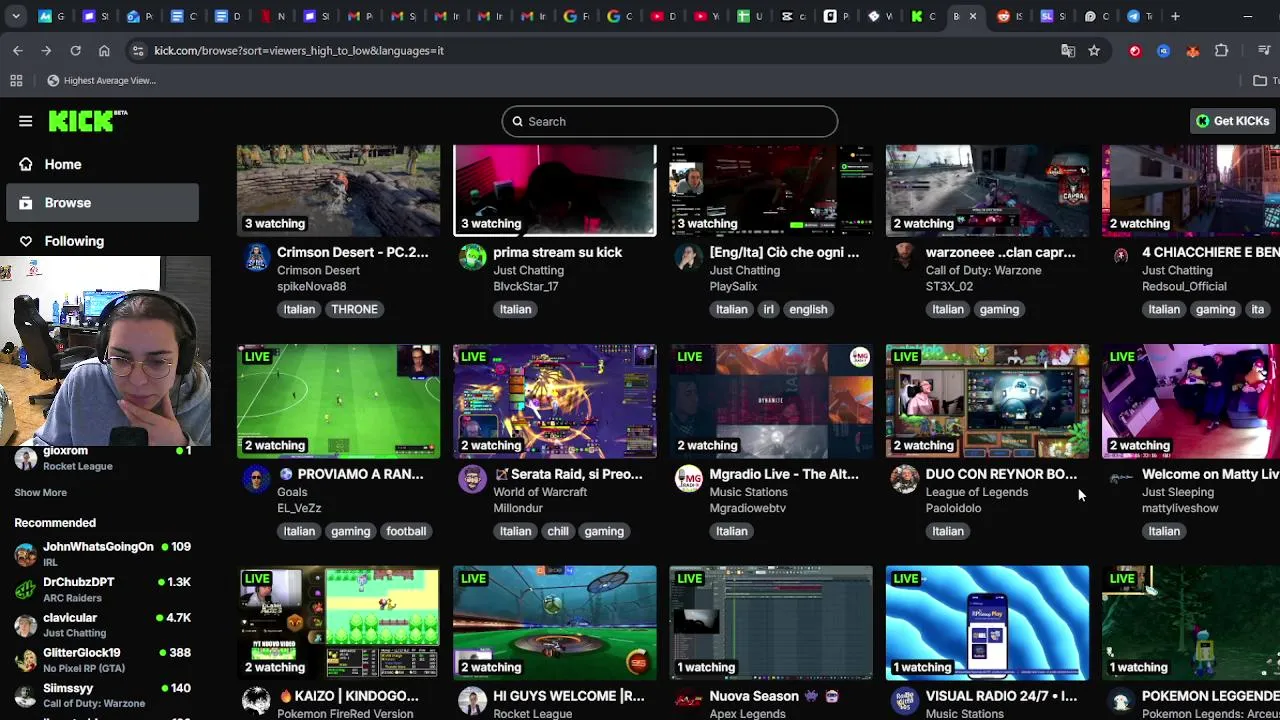Viewport: 1280px width, 720px height.
Task: Open Highest Average View bookmark
Action: [101, 80]
